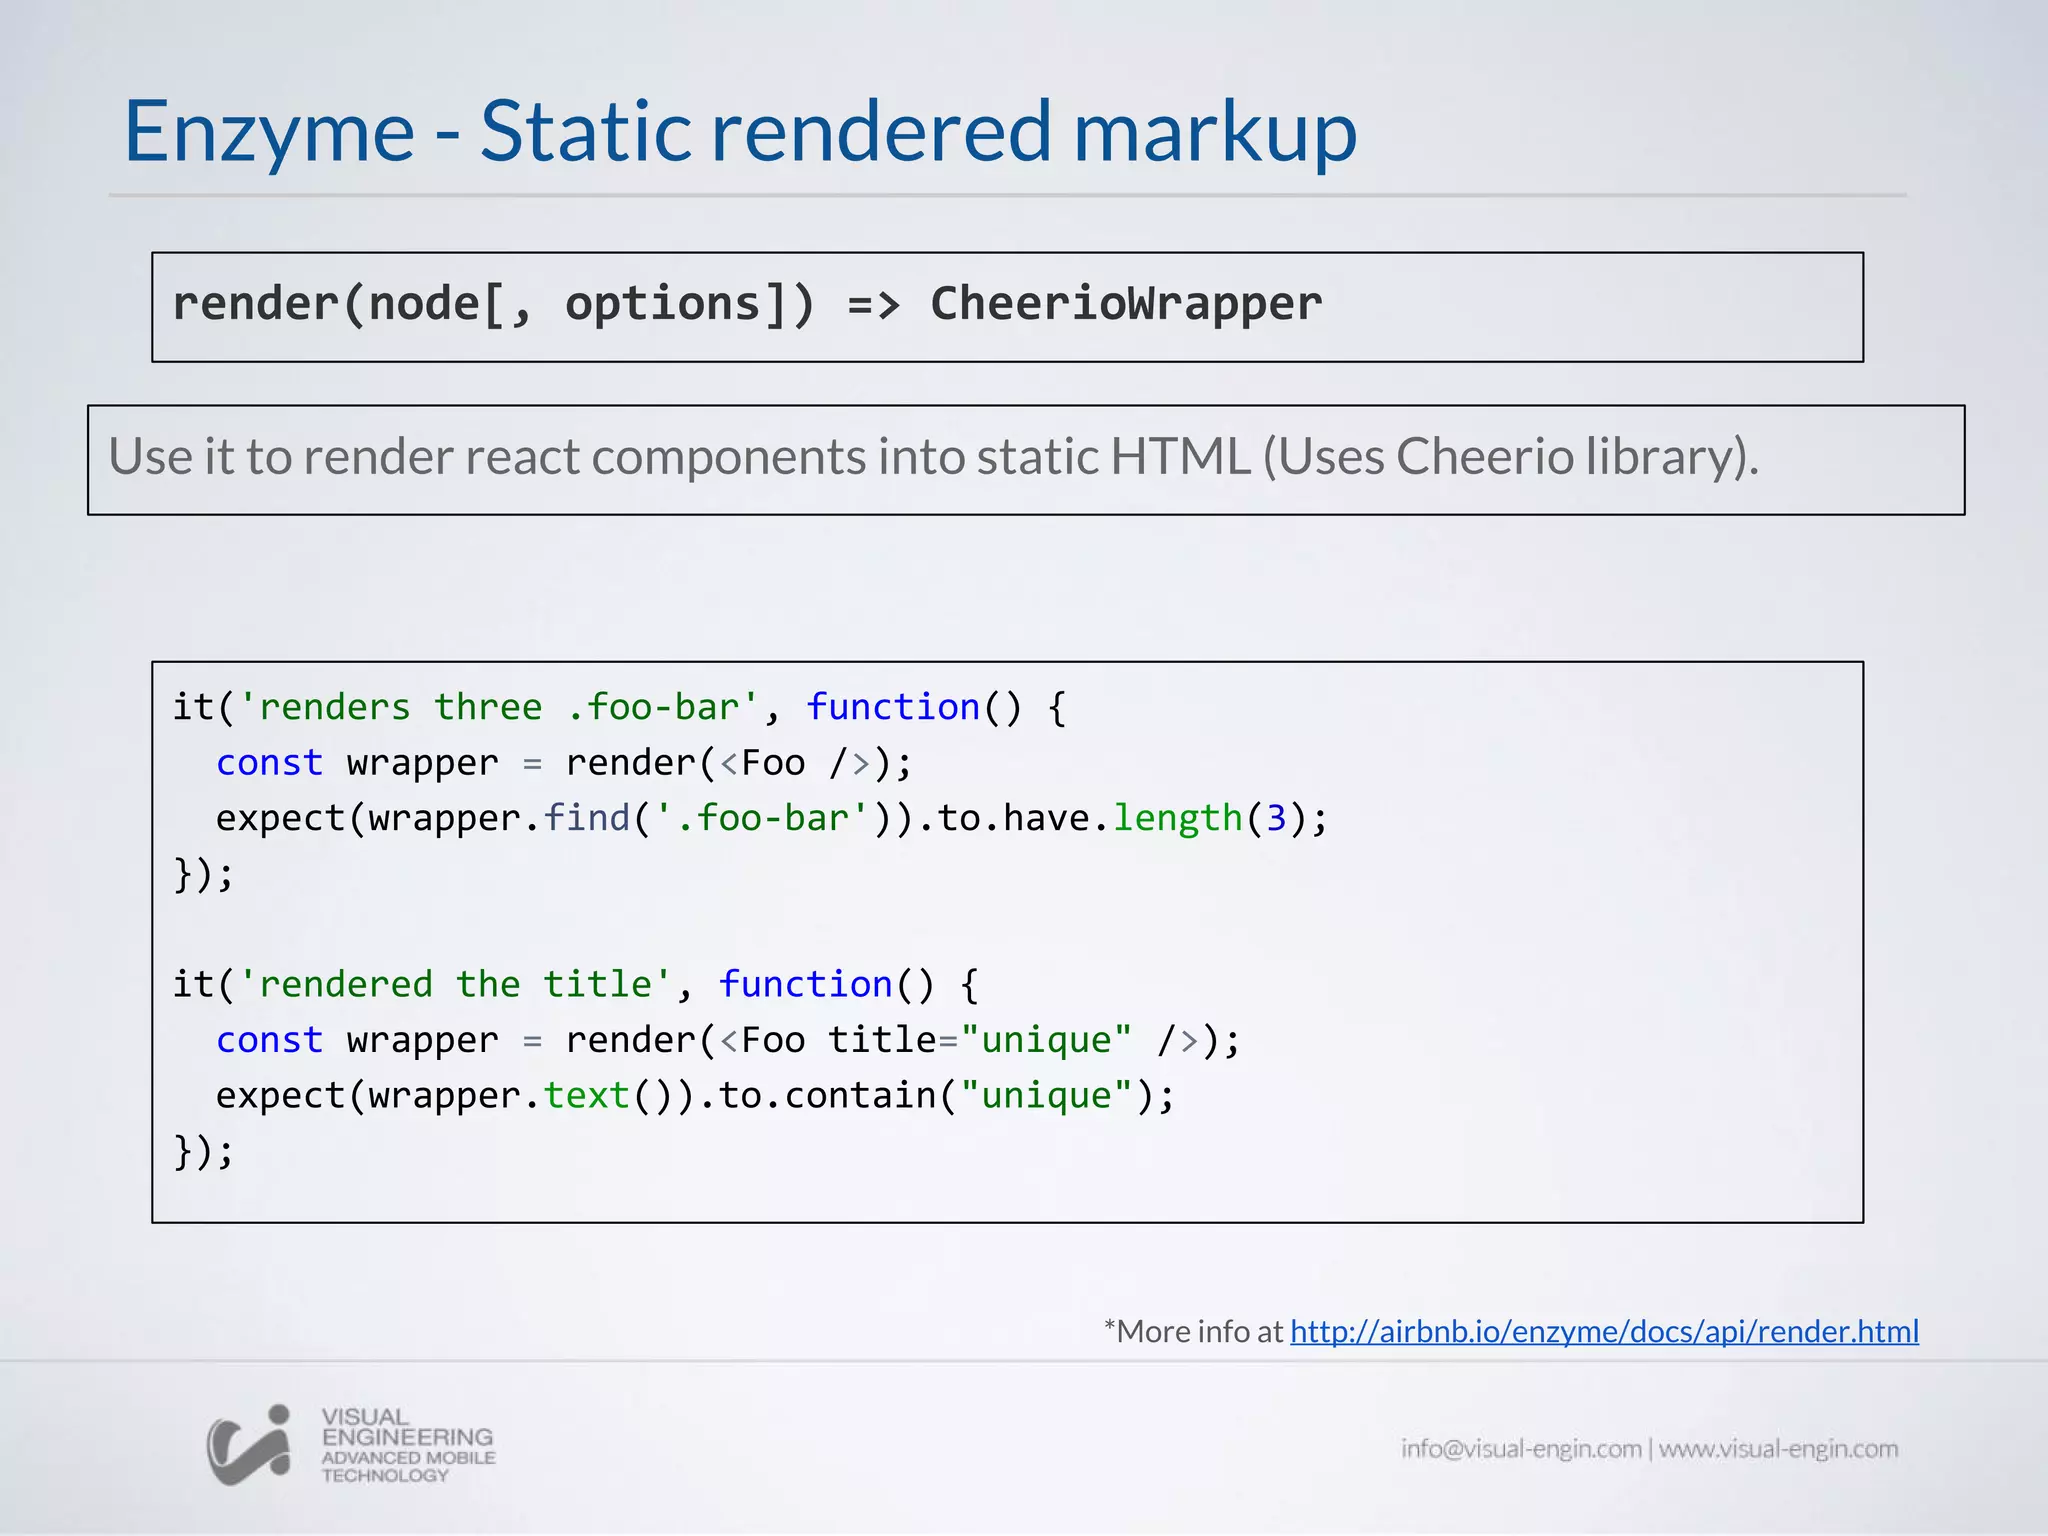
Task: Click the line "expect(wrapper.find('.foo-bar'))"
Action: (x=772, y=818)
